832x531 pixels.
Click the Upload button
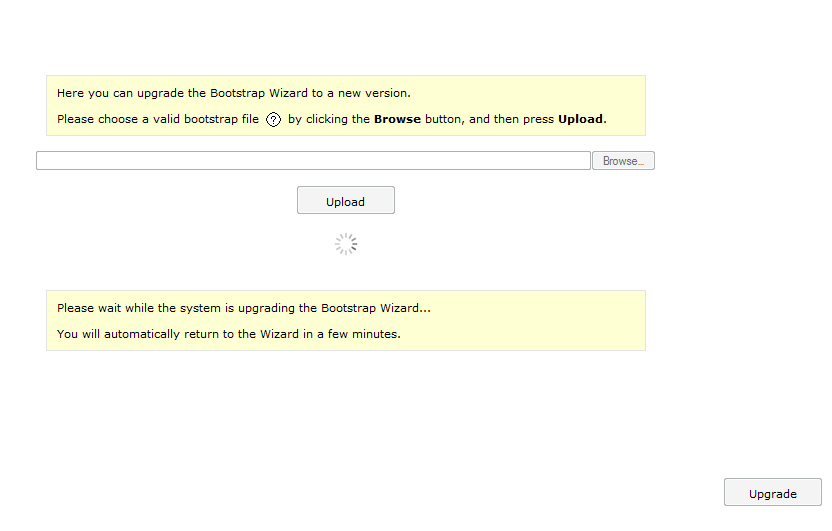[x=346, y=201]
